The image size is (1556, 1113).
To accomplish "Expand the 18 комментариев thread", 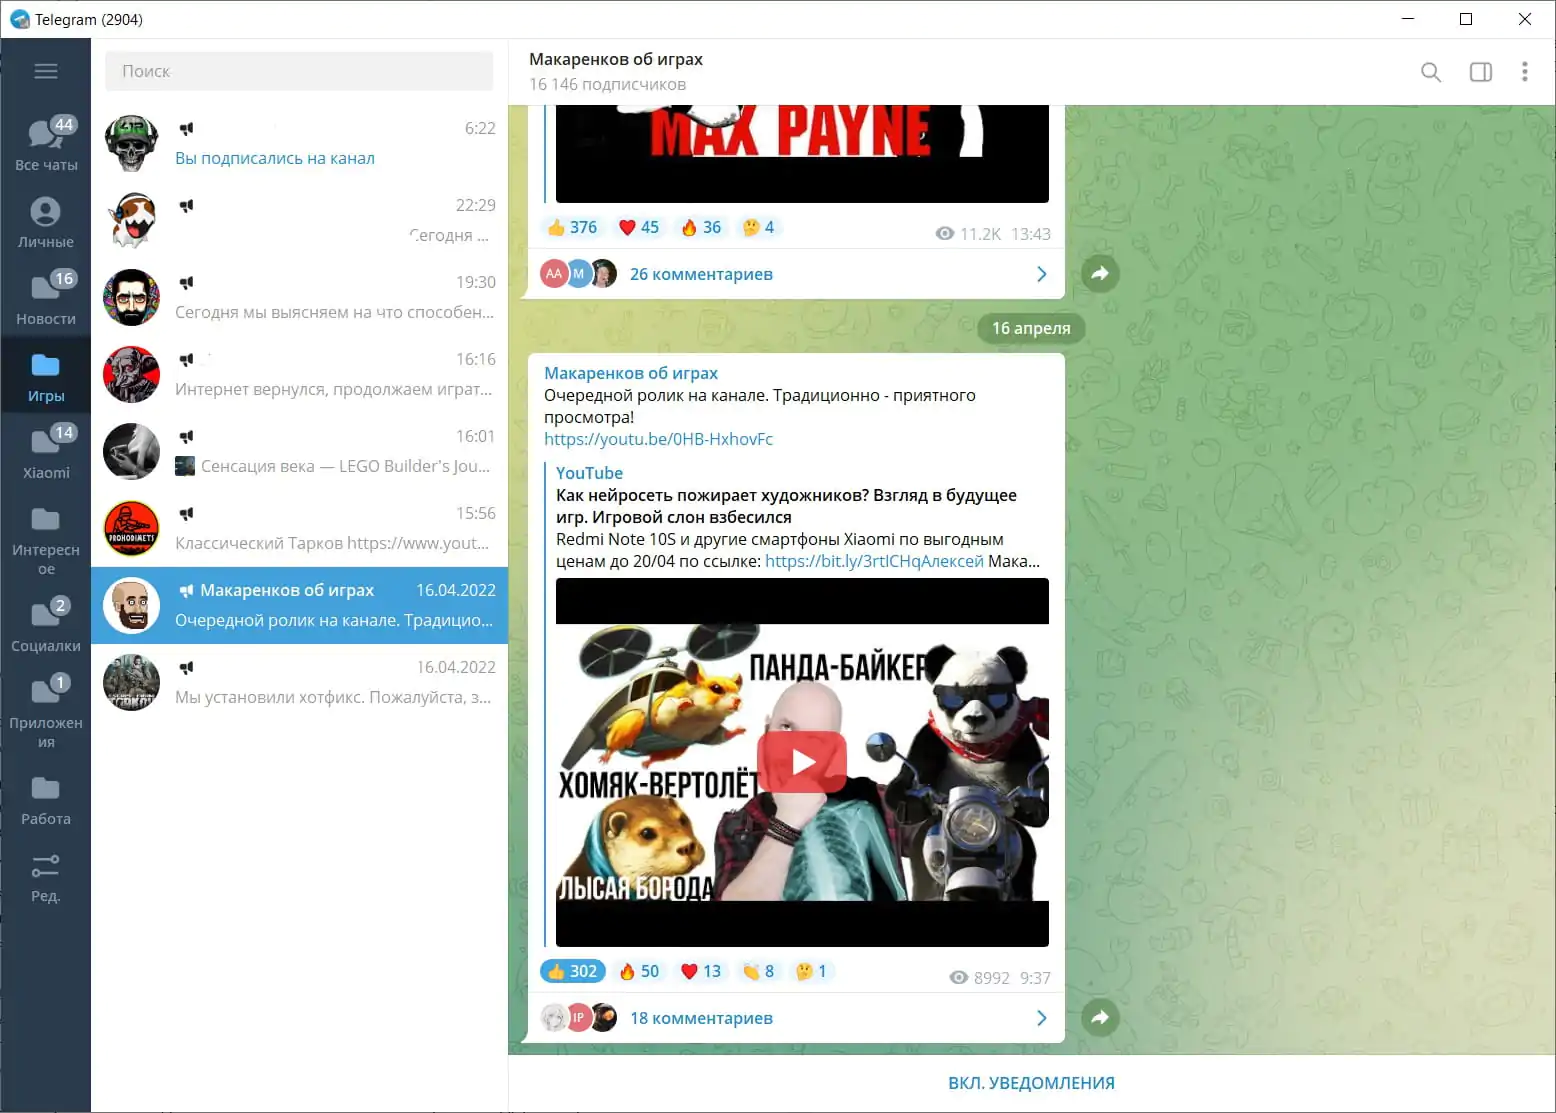I will tap(700, 1018).
